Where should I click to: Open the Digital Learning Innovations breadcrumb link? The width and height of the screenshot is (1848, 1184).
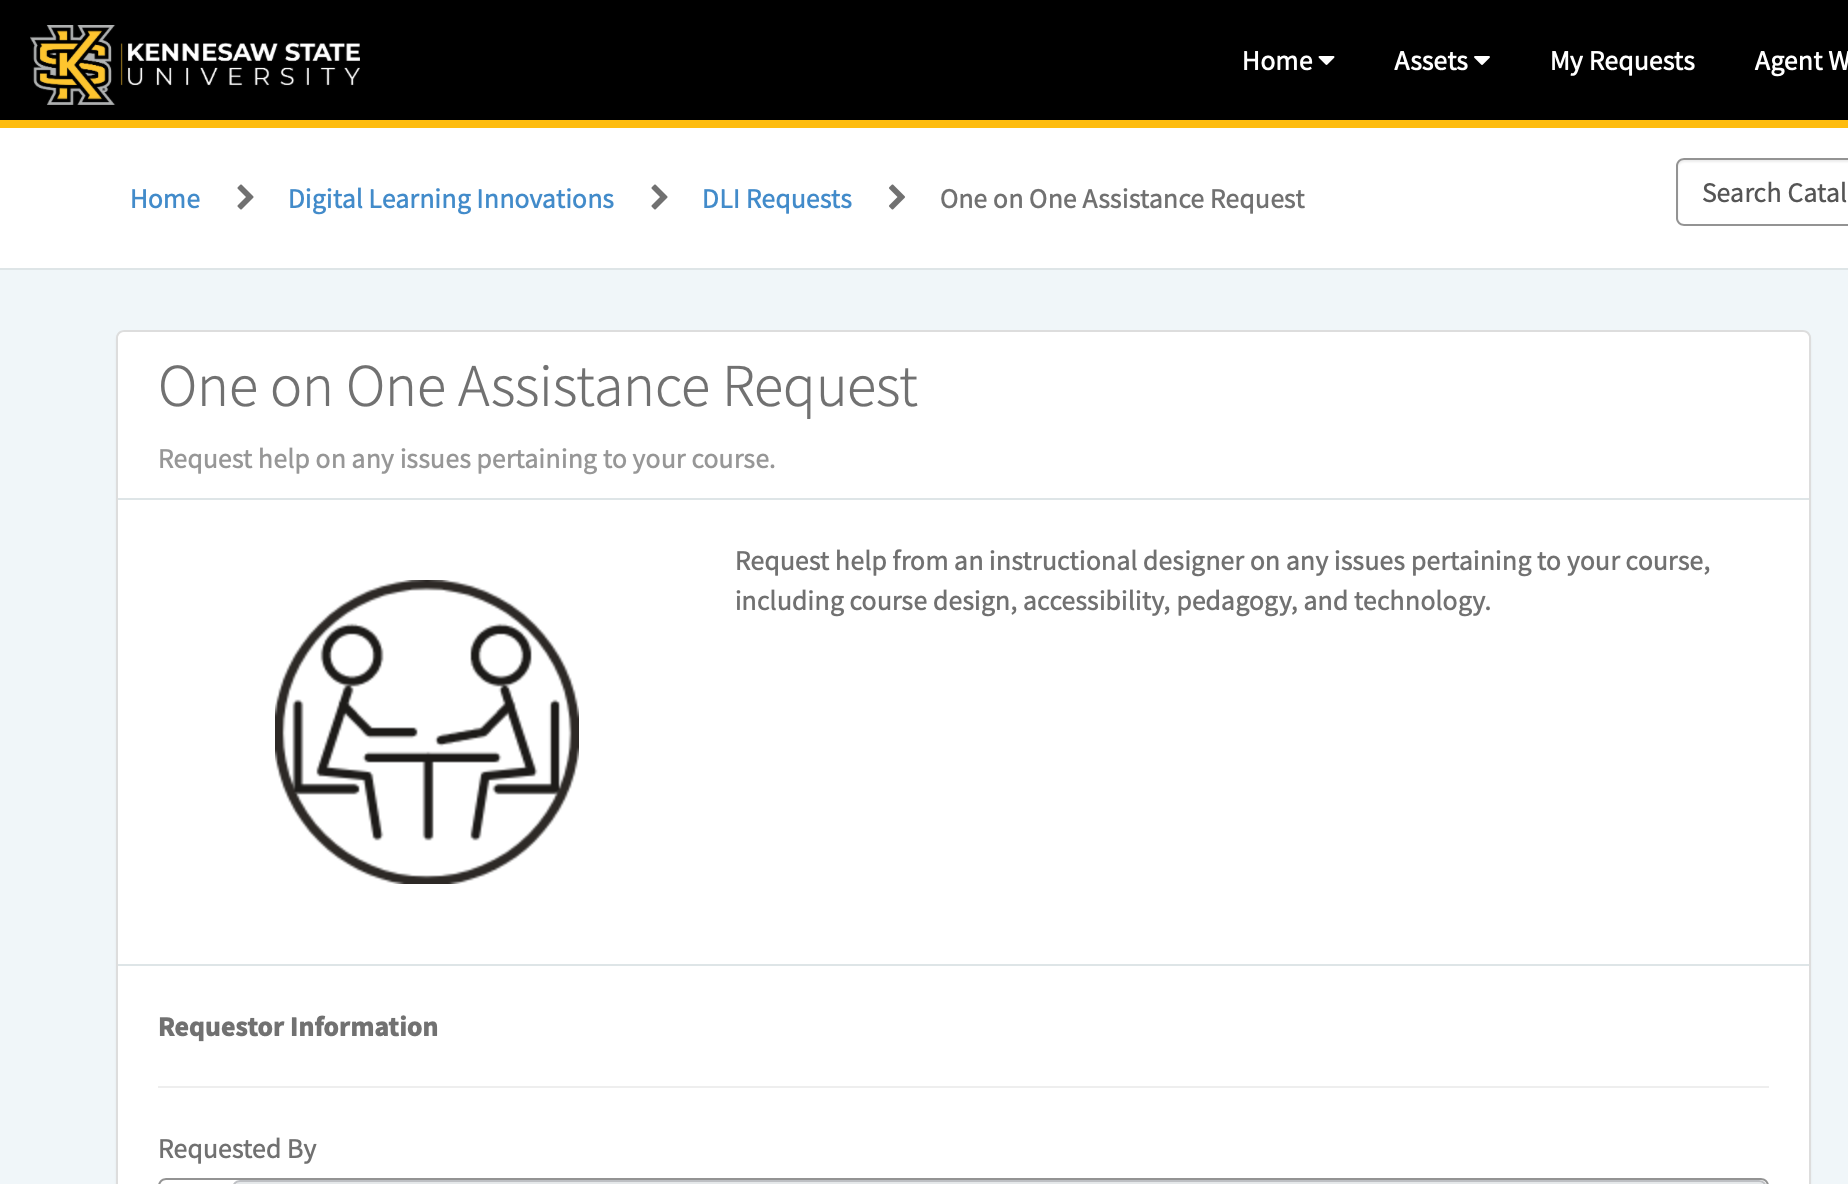(x=450, y=199)
